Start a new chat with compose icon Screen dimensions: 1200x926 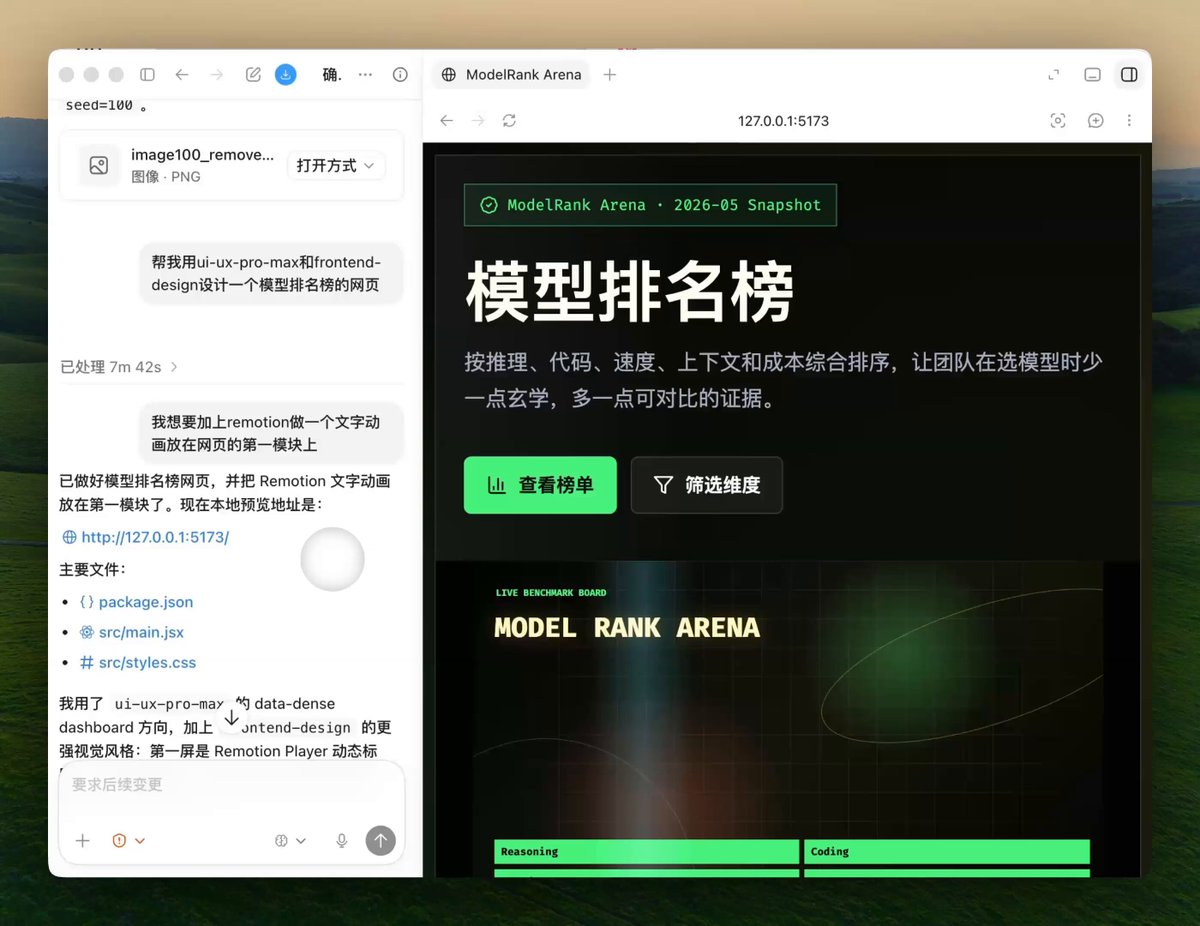click(253, 75)
